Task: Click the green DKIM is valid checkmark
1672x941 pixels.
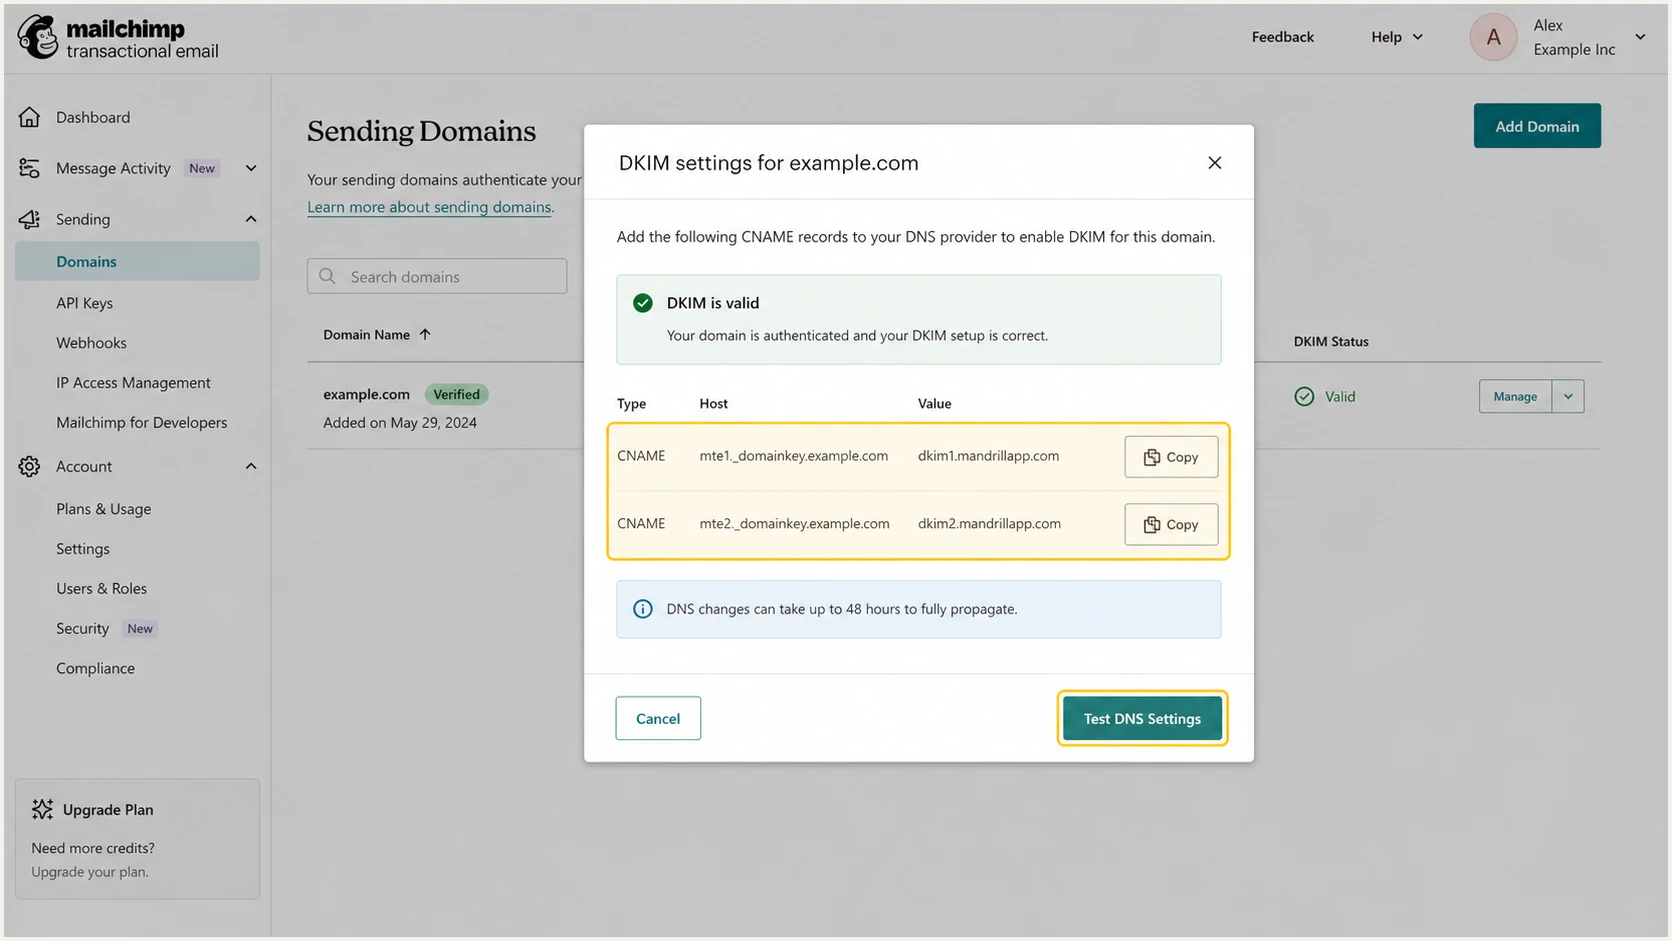Action: pyautogui.click(x=643, y=303)
